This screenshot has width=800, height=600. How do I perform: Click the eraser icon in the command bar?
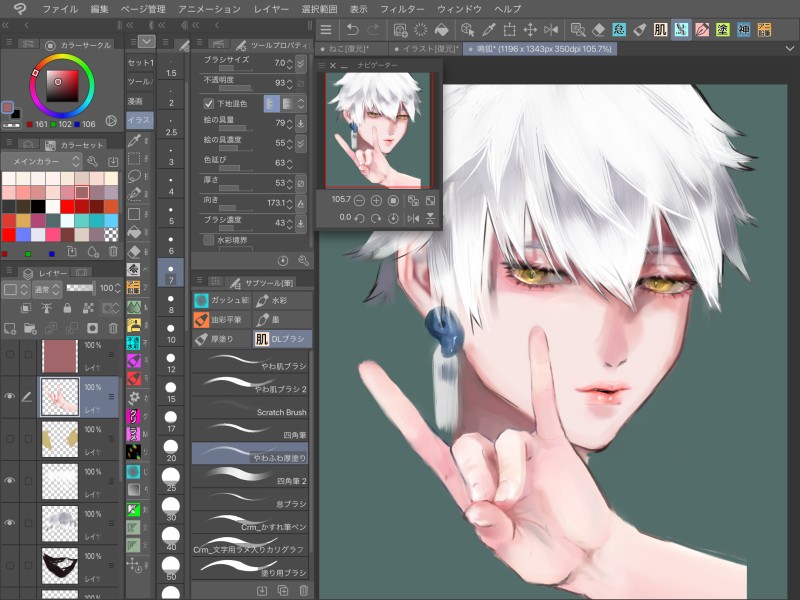(x=598, y=30)
